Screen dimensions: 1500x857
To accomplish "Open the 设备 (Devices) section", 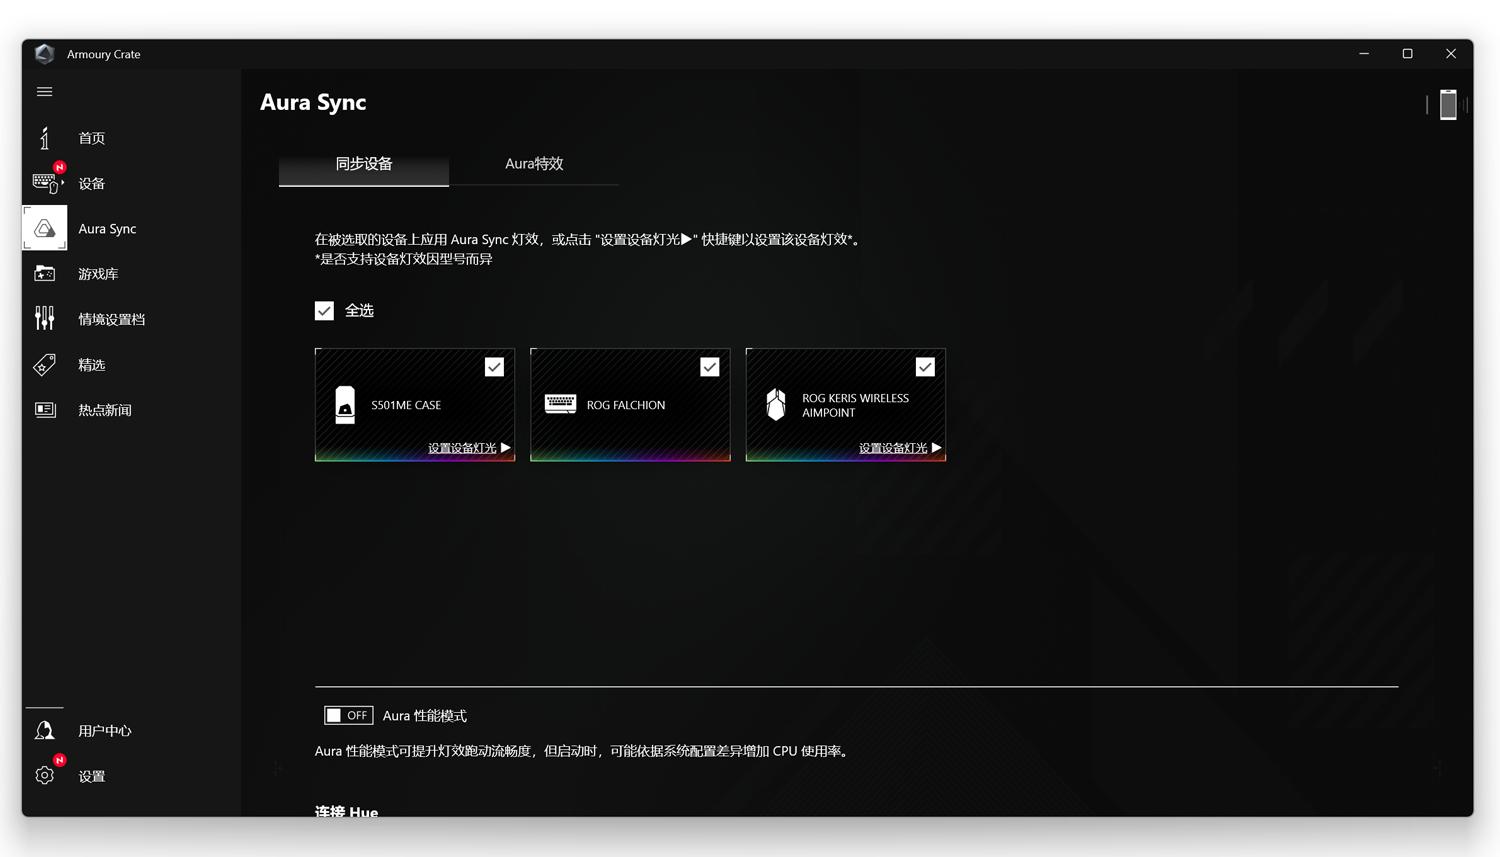I will (x=91, y=183).
